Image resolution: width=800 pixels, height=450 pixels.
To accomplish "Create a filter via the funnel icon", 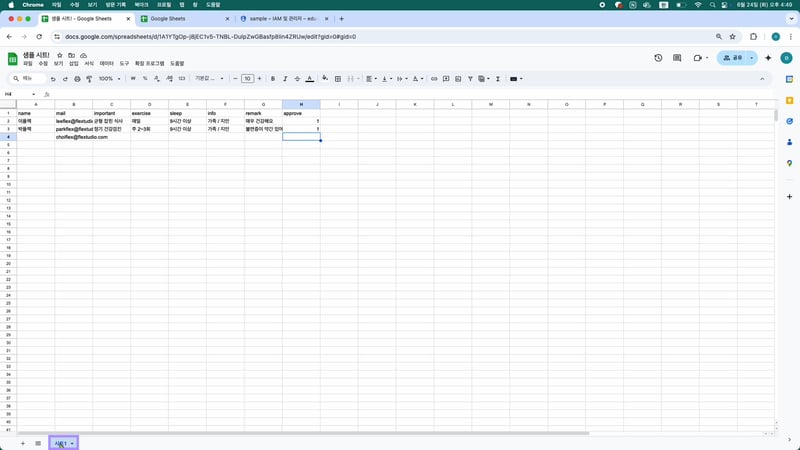I will pos(470,79).
